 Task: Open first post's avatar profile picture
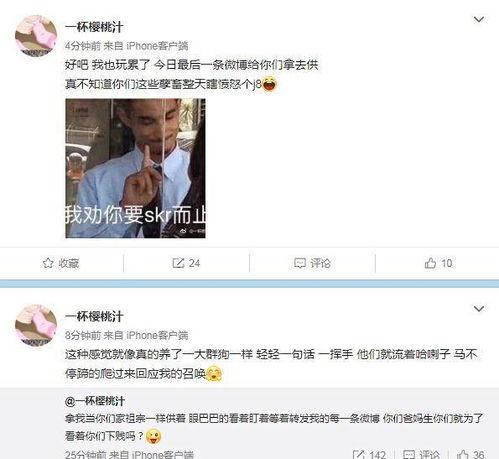pyautogui.click(x=36, y=36)
